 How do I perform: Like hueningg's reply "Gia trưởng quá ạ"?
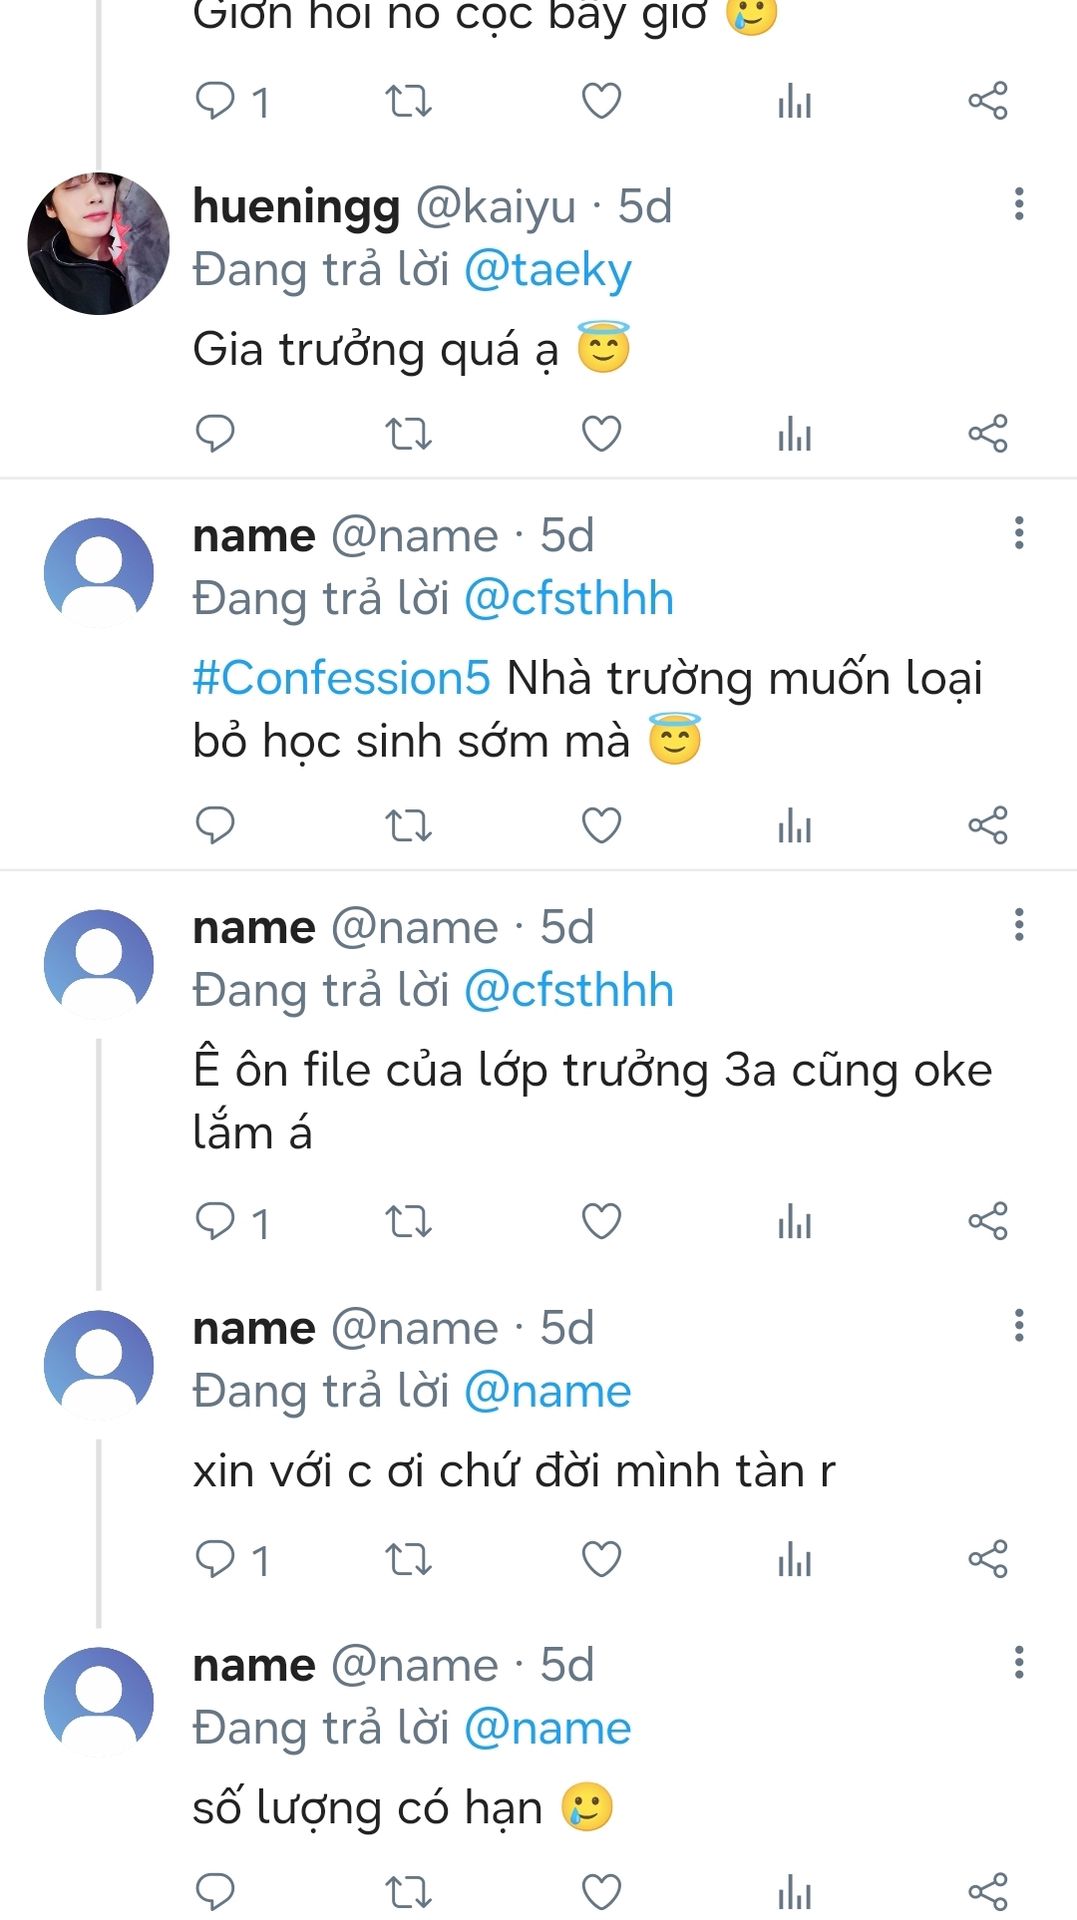pyautogui.click(x=601, y=433)
